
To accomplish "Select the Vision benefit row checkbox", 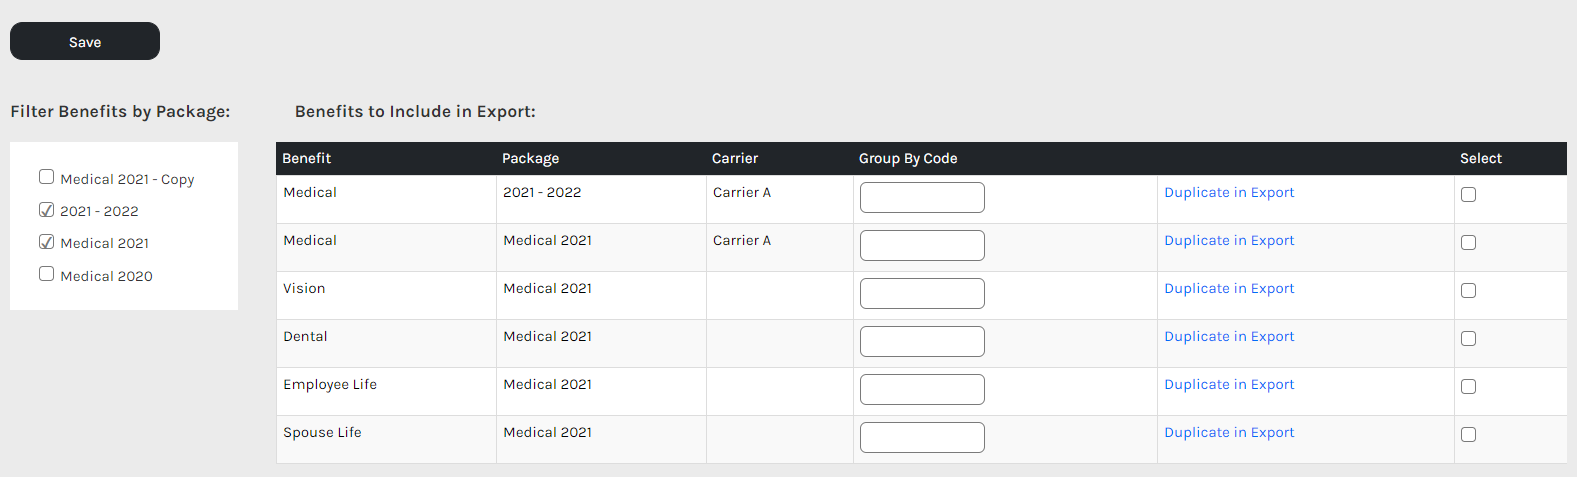I will click(1468, 291).
